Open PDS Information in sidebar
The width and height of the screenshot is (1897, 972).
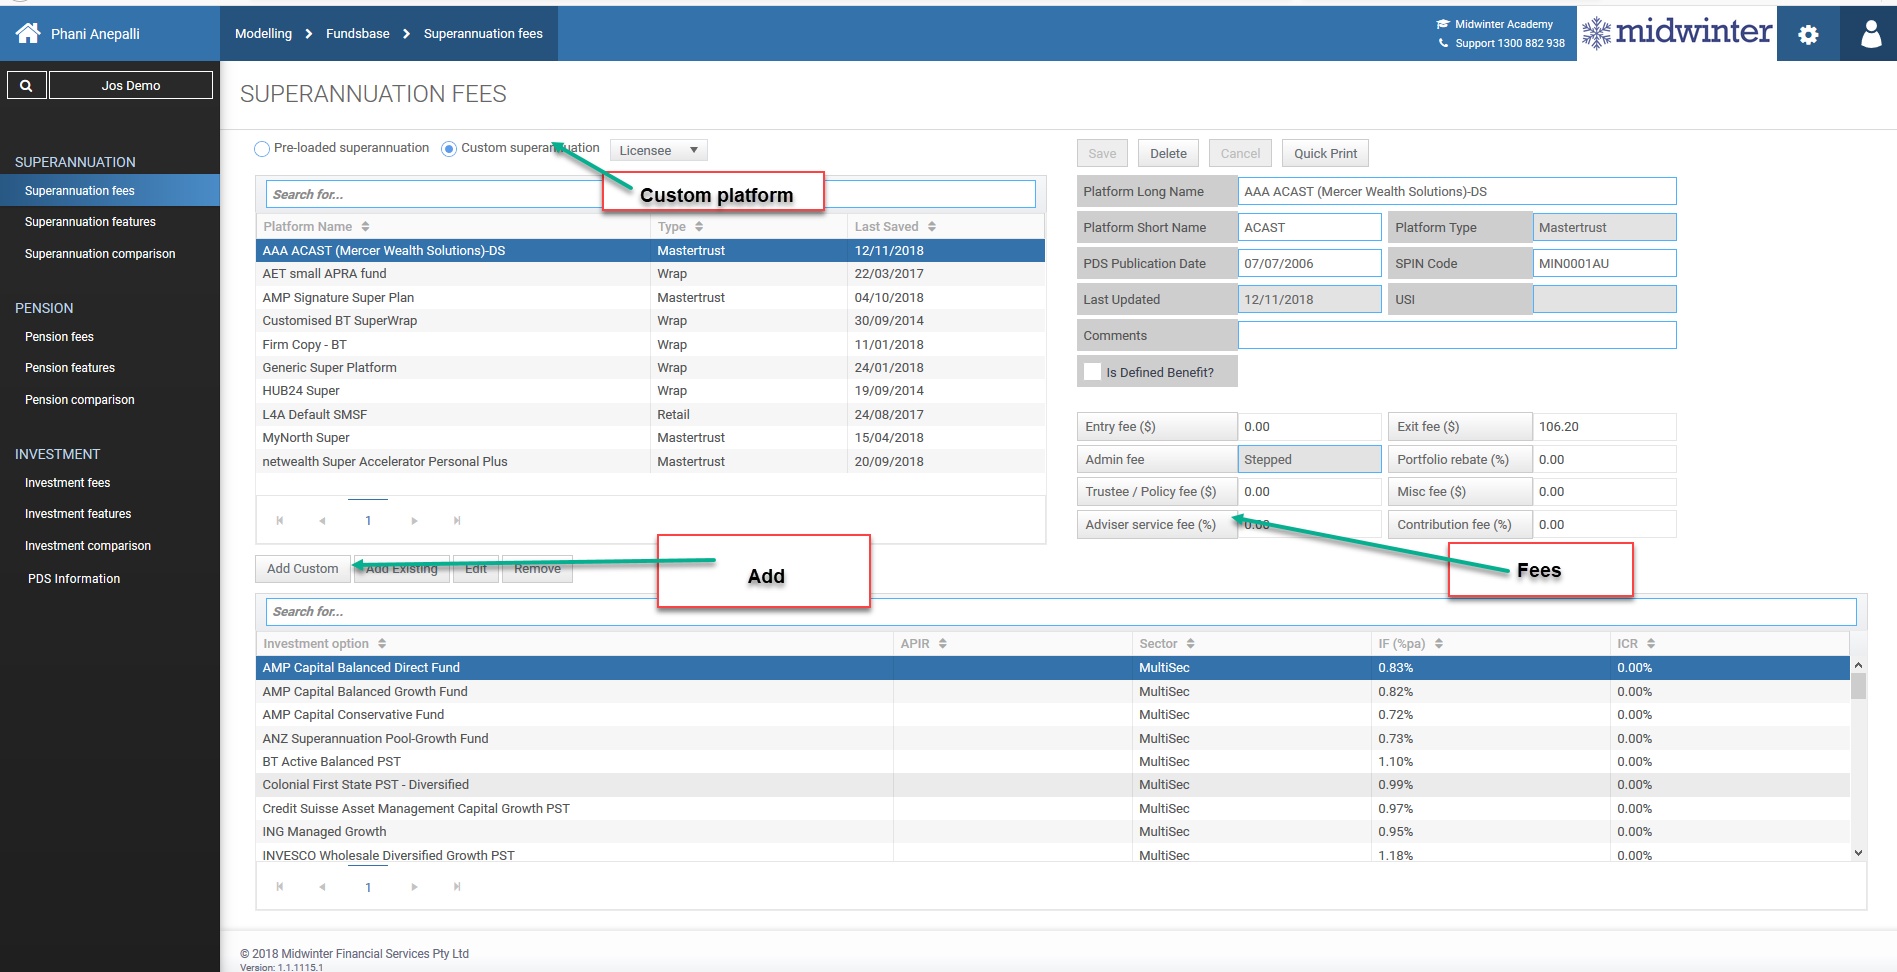coord(74,579)
